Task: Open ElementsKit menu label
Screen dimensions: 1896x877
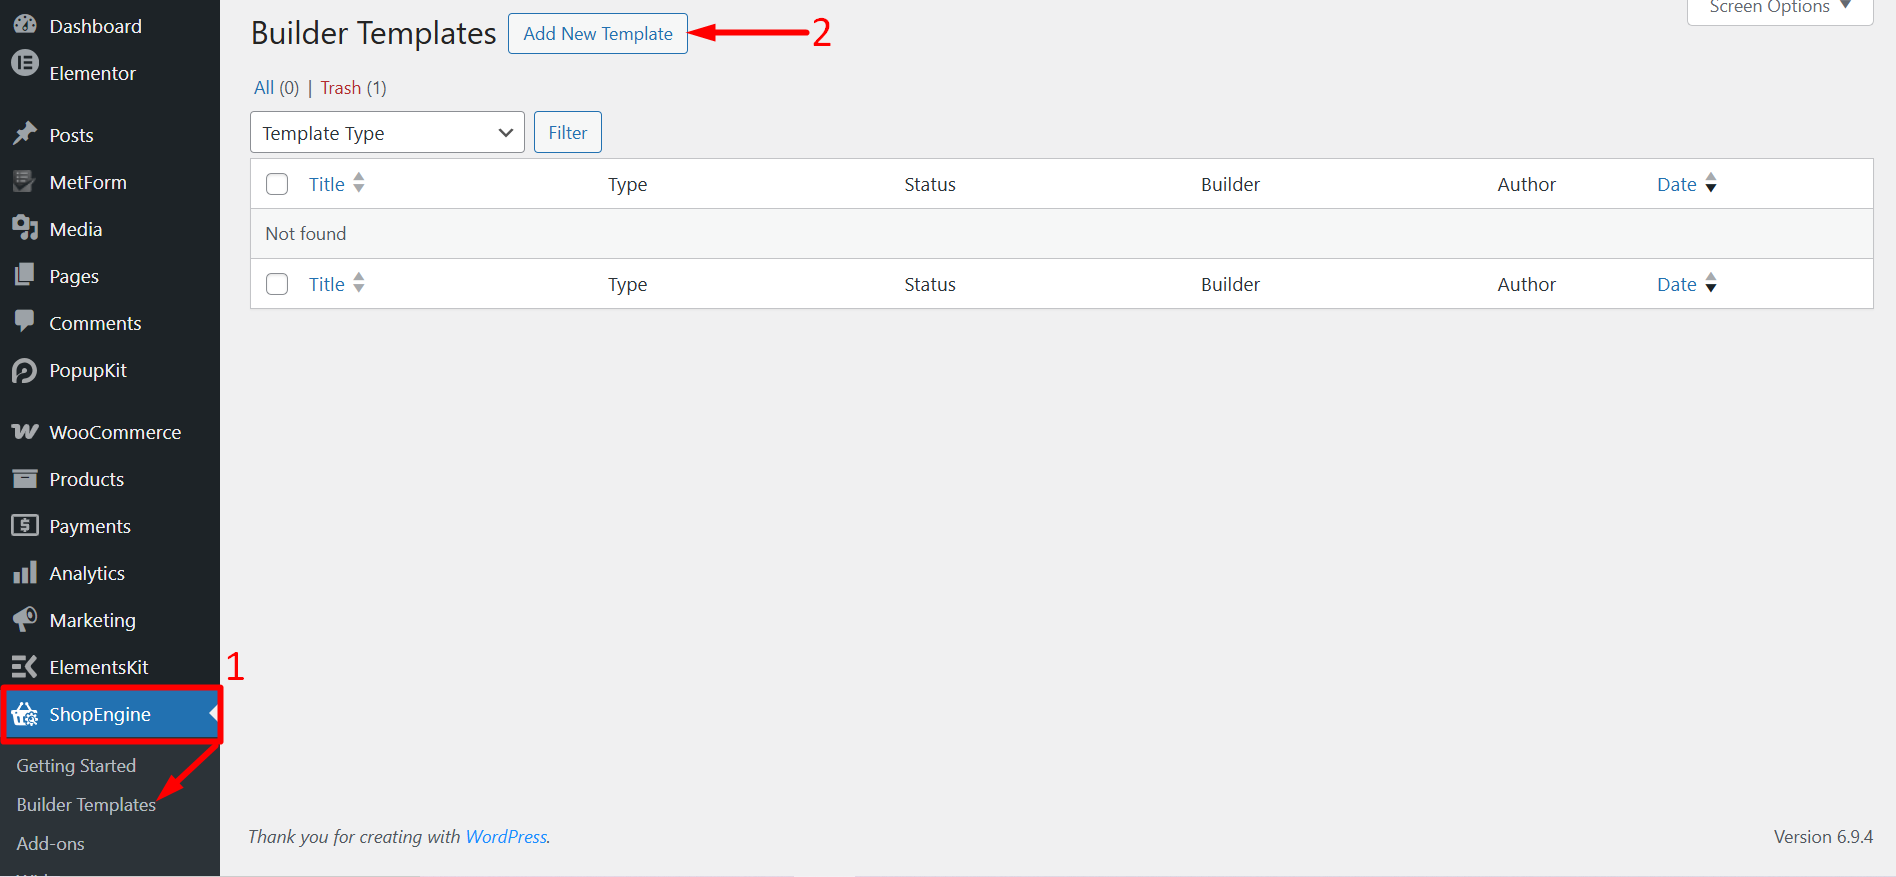Action: click(x=99, y=667)
